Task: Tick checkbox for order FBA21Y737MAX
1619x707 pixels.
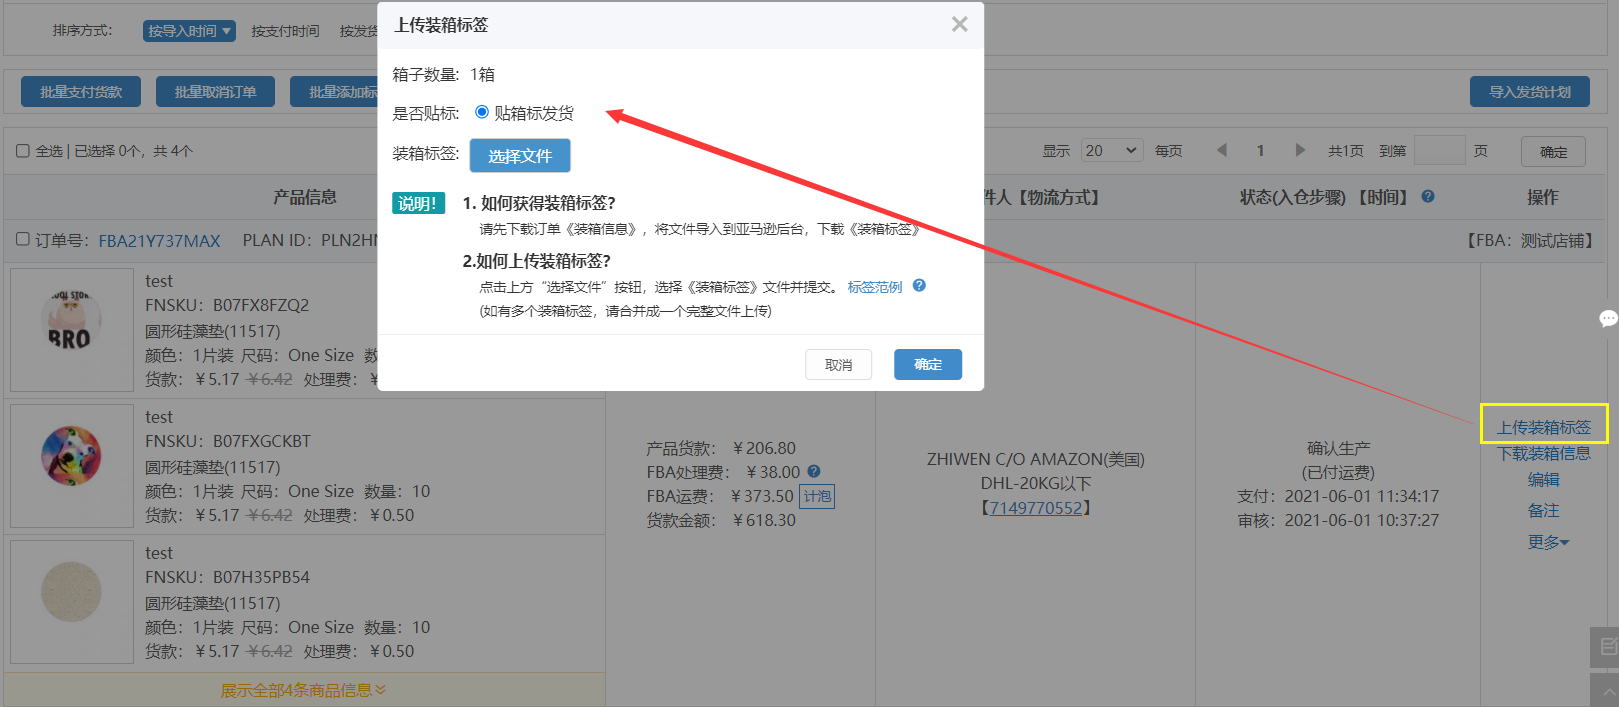Action: (23, 240)
